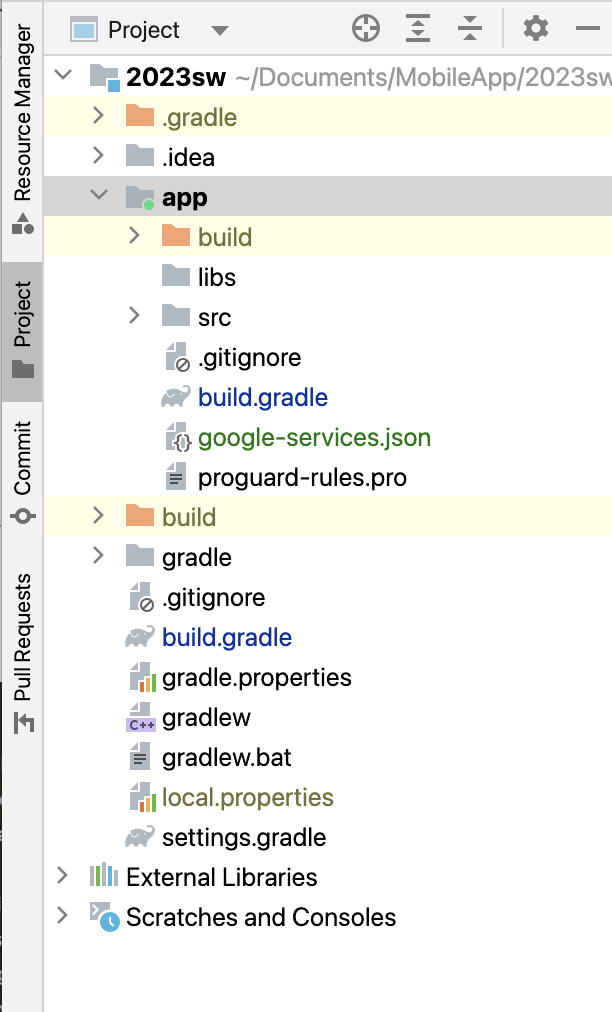
Task: Open the Pull Requests side tab
Action: (x=21, y=652)
